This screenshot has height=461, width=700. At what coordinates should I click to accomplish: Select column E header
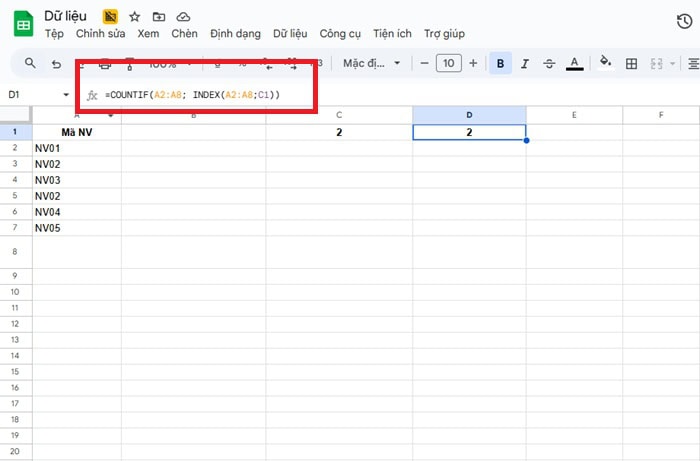click(574, 115)
